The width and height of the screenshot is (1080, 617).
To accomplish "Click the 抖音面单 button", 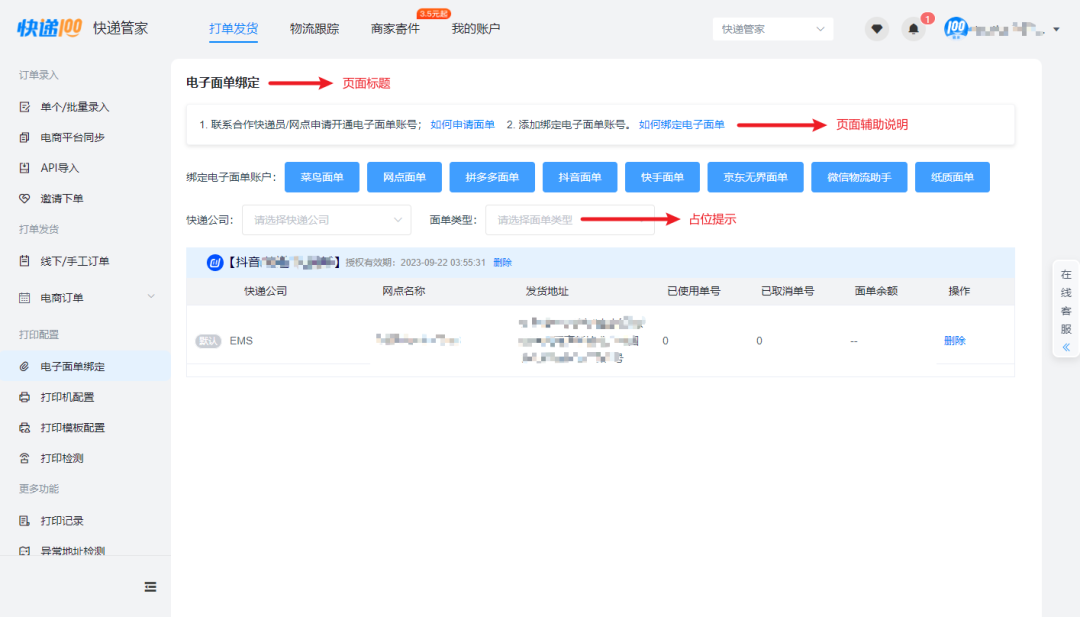I will click(x=580, y=177).
